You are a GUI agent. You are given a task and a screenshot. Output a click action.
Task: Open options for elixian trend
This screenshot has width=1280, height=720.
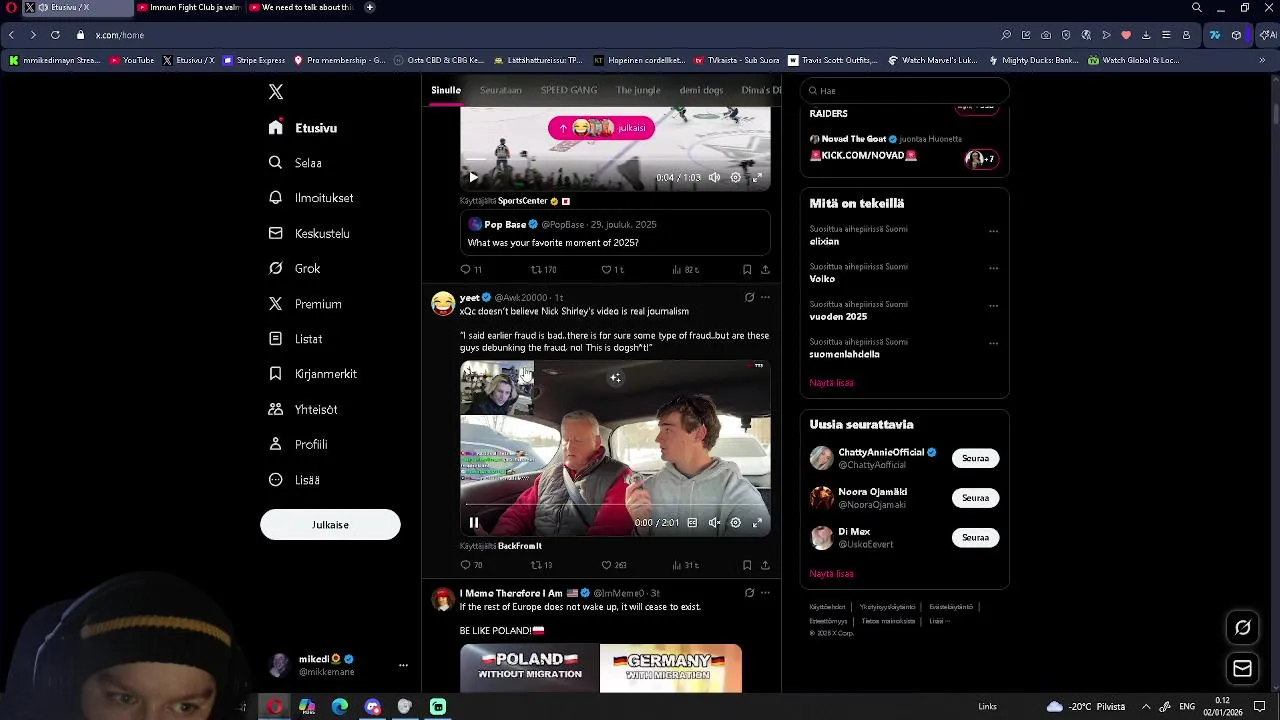coord(993,231)
